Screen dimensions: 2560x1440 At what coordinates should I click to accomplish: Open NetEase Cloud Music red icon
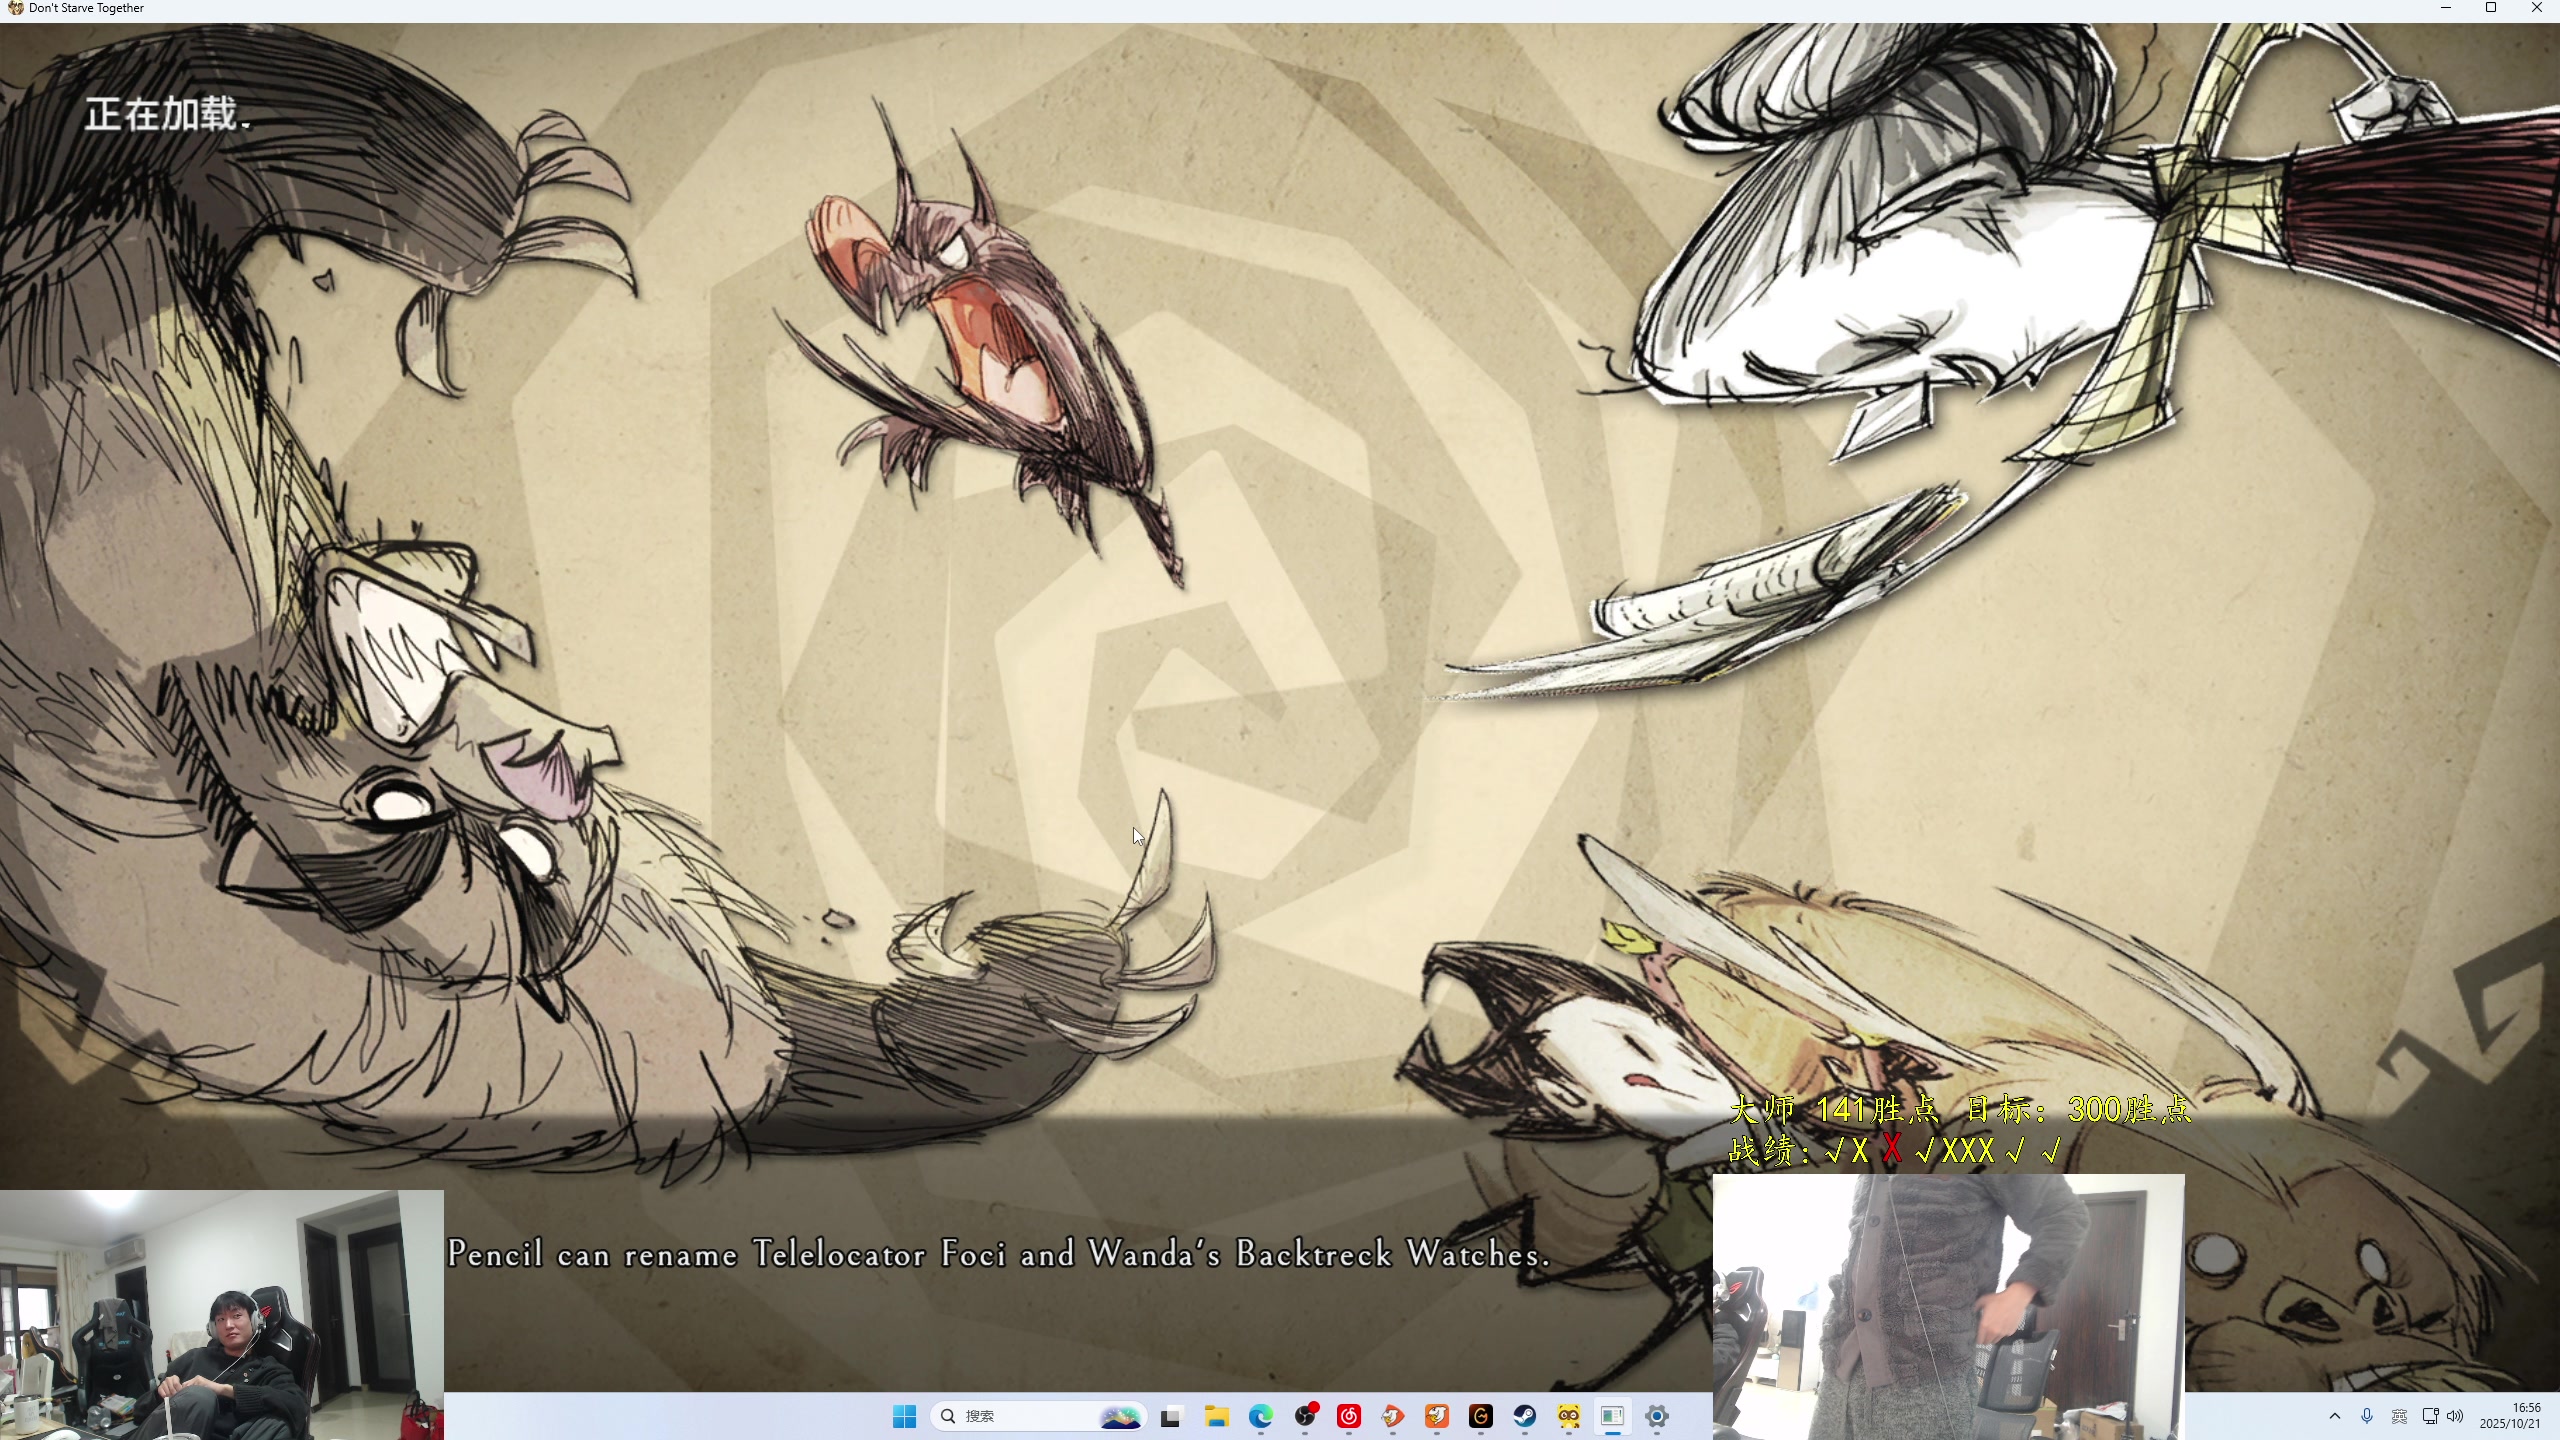1349,1416
